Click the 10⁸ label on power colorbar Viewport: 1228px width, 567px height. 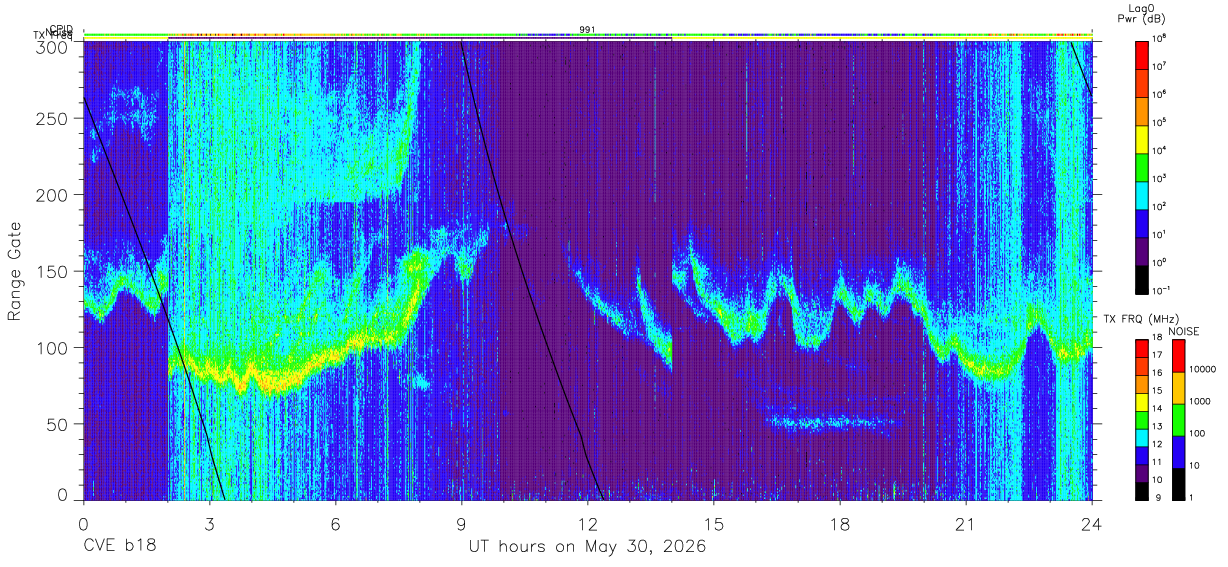point(1161,37)
